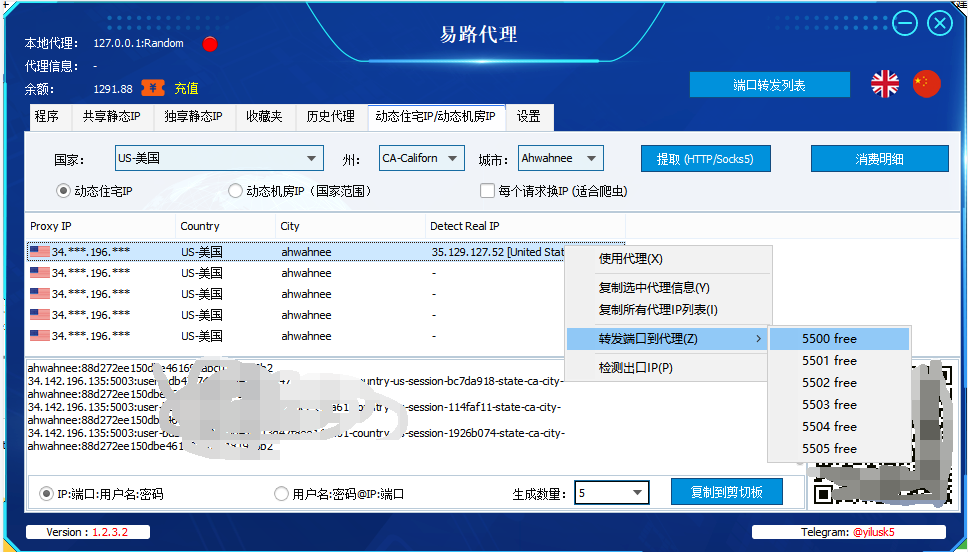
Task: Click the QR code image
Action: click(881, 435)
